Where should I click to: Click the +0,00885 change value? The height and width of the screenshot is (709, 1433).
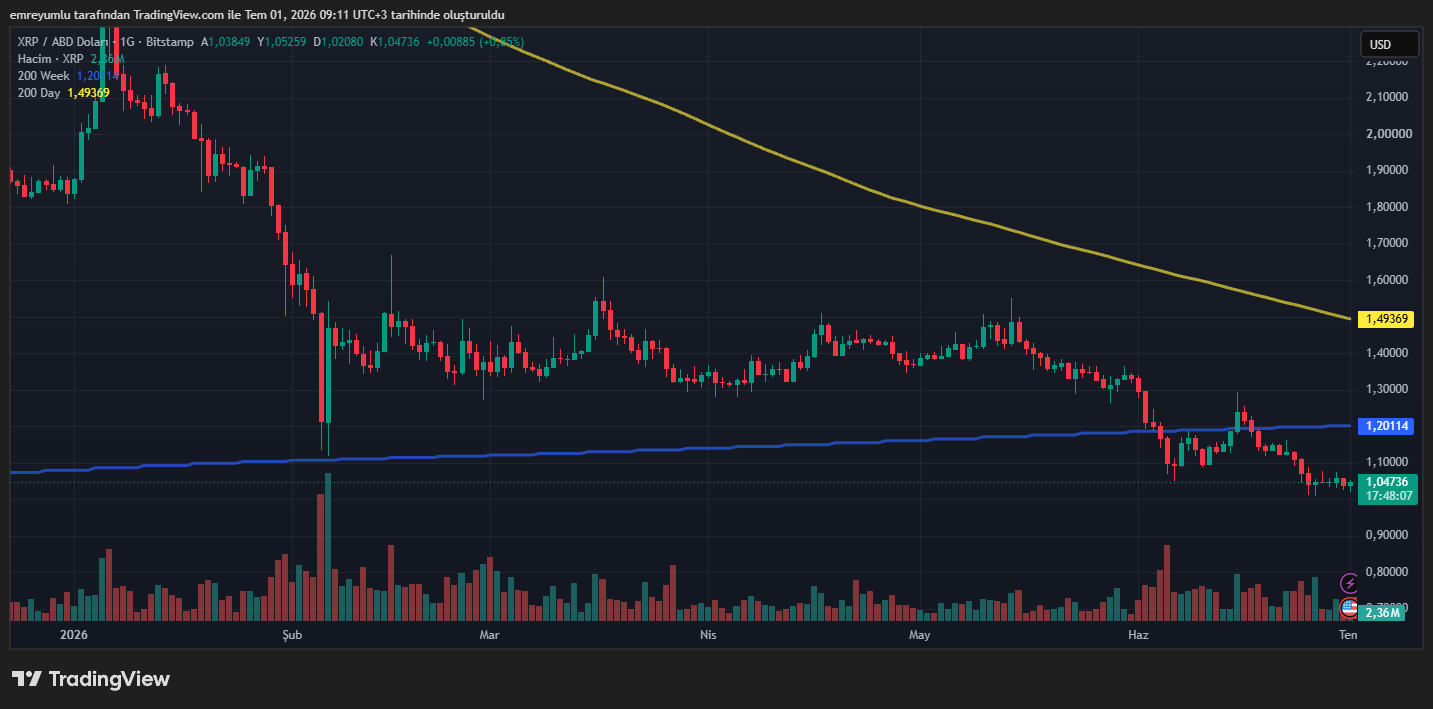point(452,42)
